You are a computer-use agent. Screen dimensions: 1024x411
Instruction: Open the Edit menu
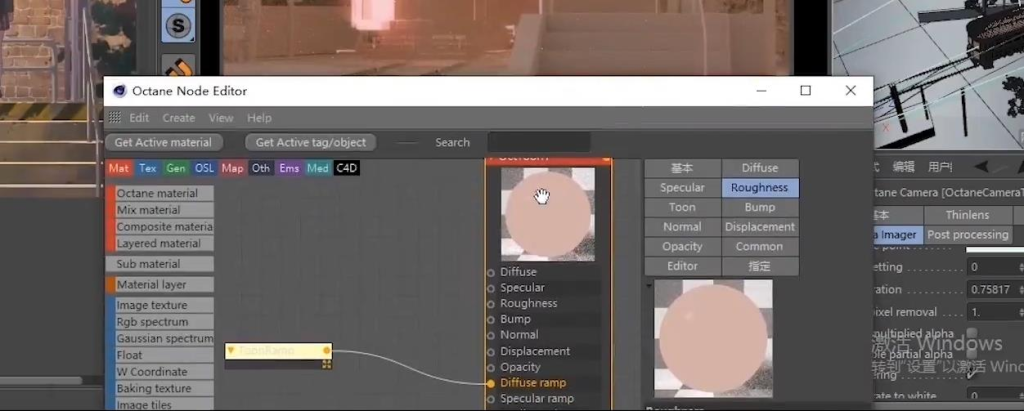139,118
